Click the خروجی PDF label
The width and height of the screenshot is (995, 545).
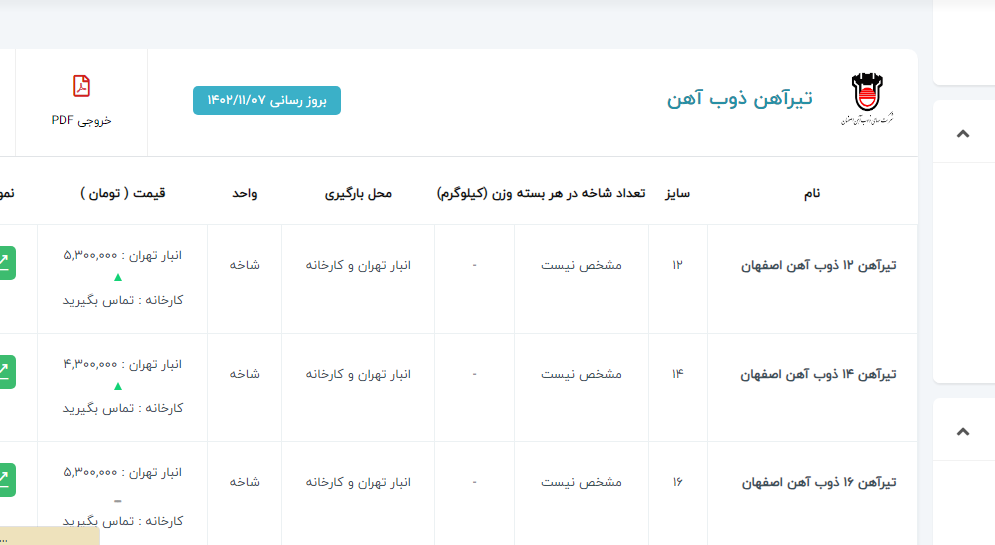tap(81, 120)
